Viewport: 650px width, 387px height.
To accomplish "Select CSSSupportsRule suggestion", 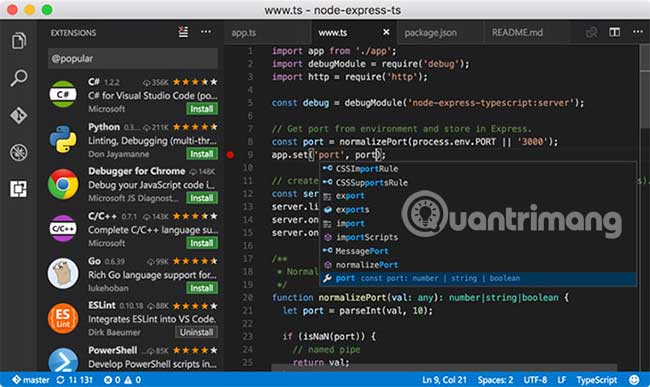I will click(x=478, y=182).
